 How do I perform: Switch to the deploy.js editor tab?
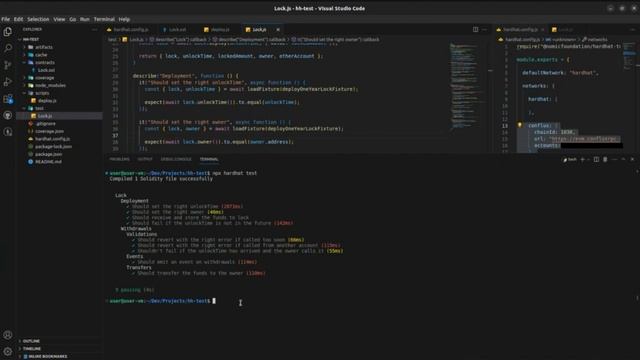coord(220,29)
